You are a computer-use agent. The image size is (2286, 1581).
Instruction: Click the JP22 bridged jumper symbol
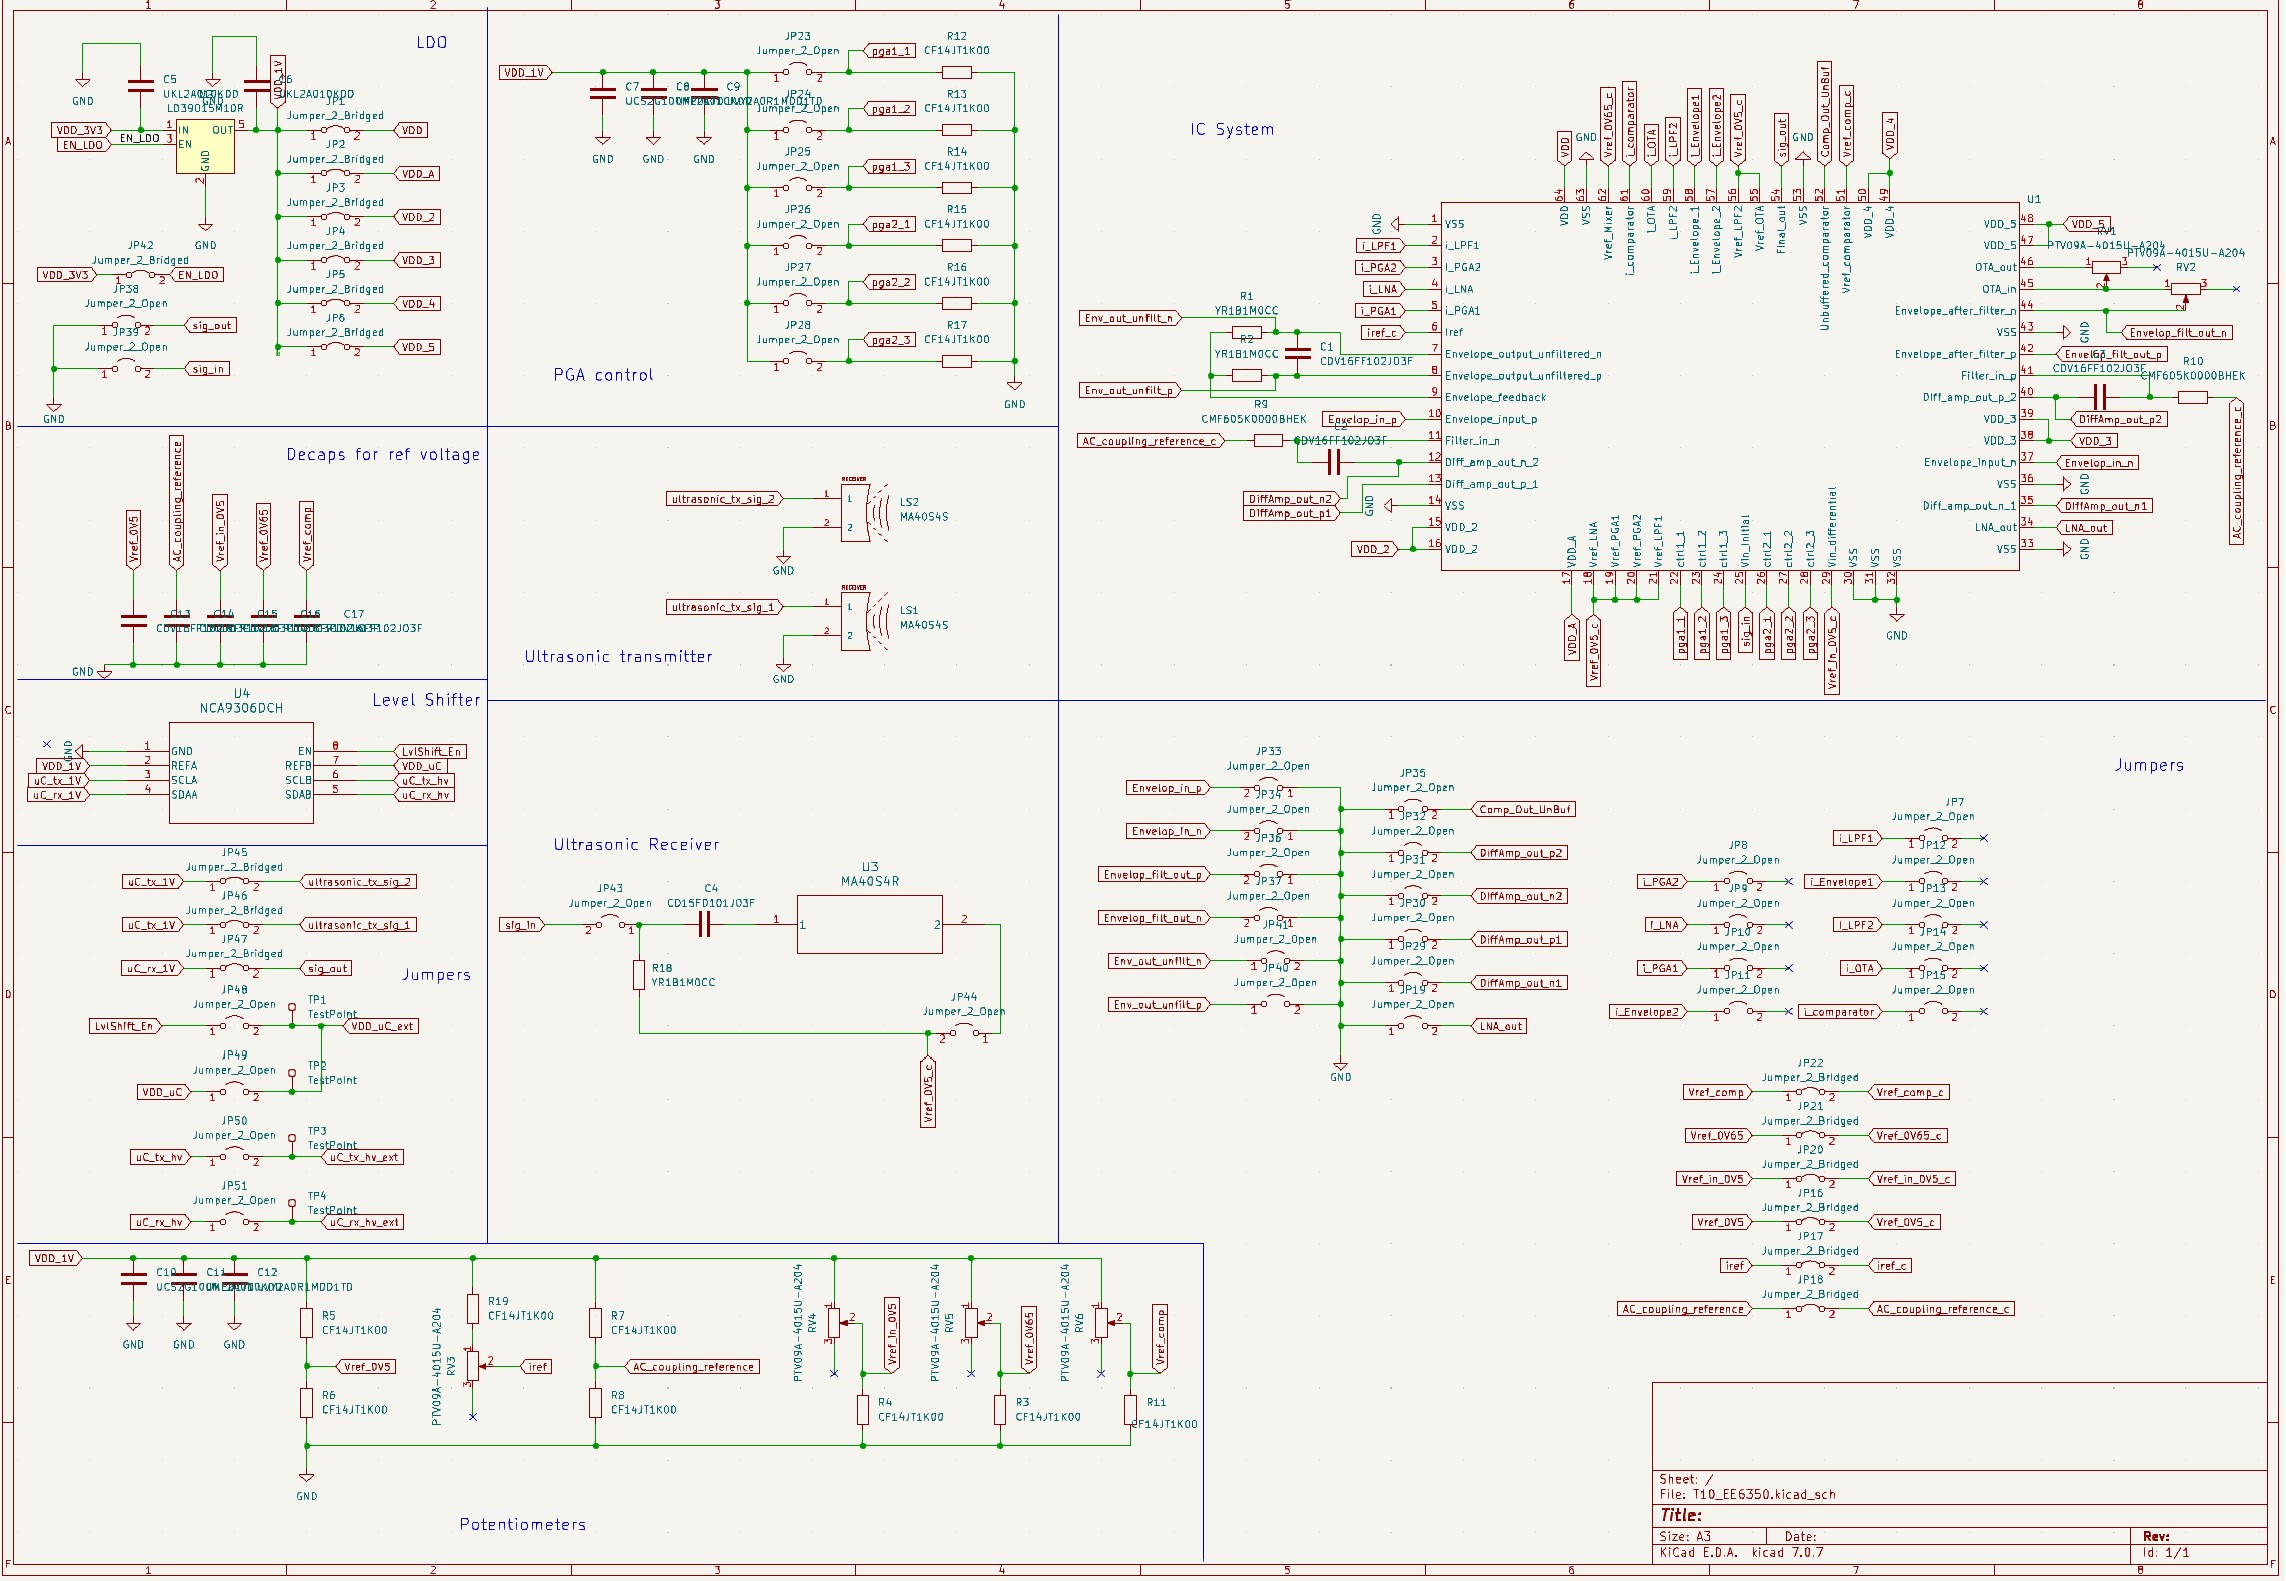point(1810,1093)
